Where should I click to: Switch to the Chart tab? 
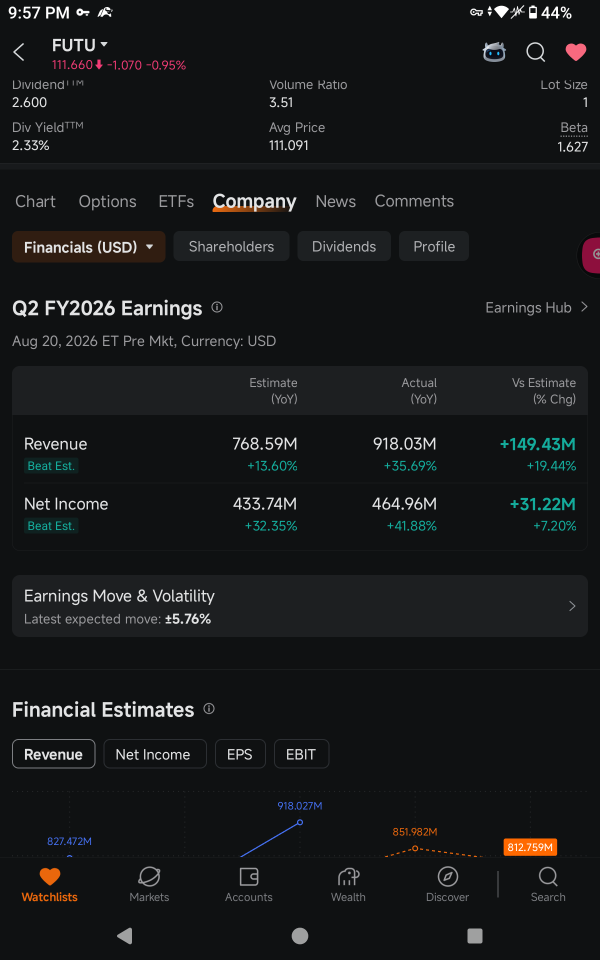click(36, 201)
